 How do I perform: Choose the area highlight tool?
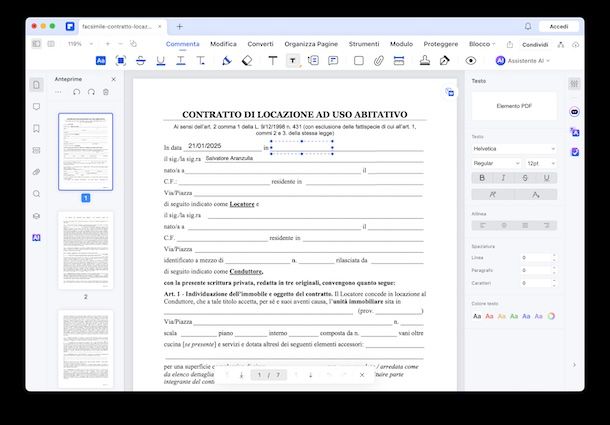point(121,60)
